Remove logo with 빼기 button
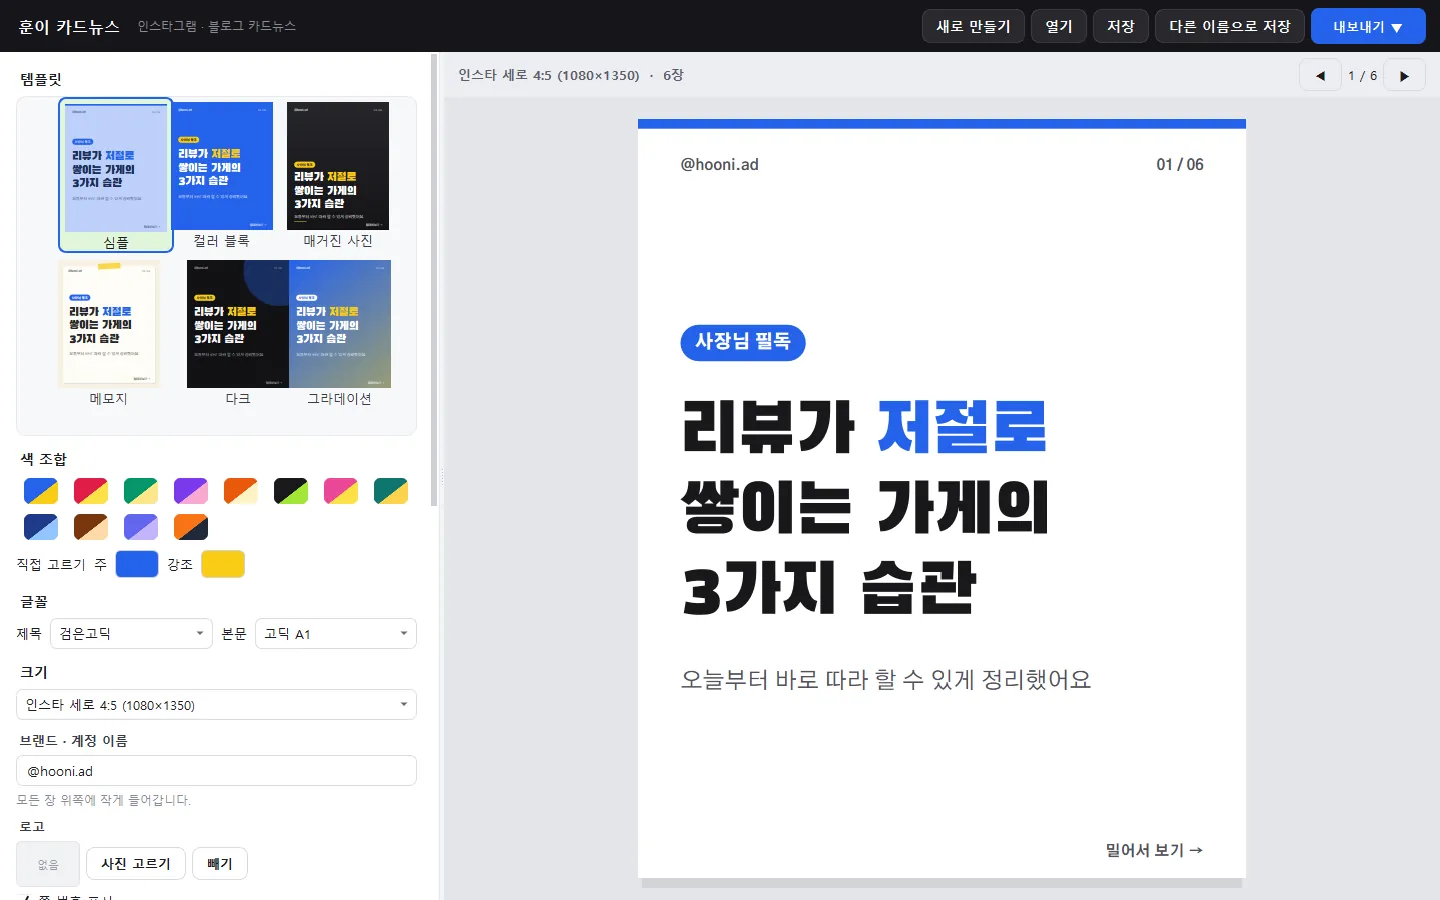 [x=220, y=863]
